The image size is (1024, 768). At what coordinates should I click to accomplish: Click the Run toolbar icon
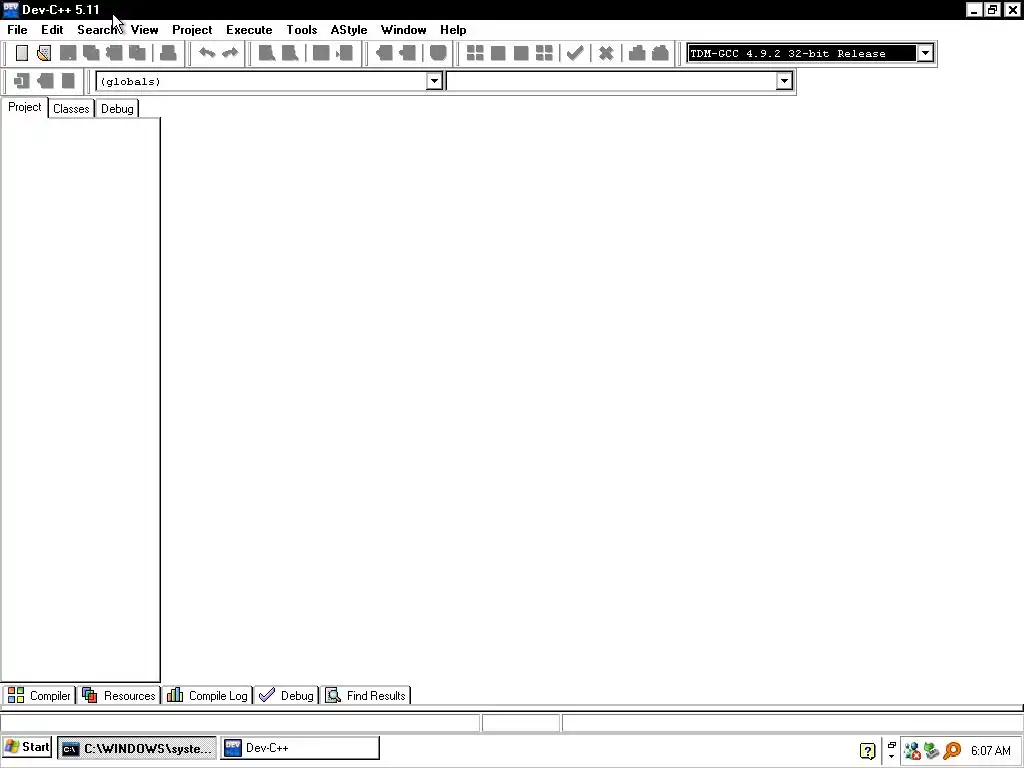(x=498, y=53)
